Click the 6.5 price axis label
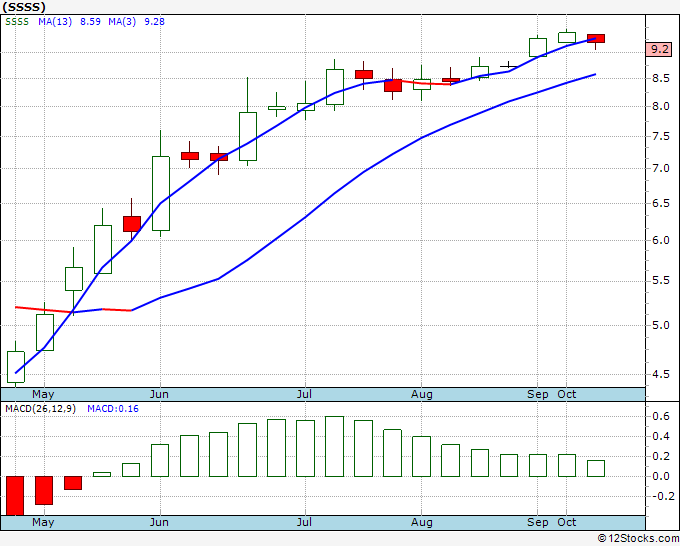The image size is (680, 546). pos(660,203)
